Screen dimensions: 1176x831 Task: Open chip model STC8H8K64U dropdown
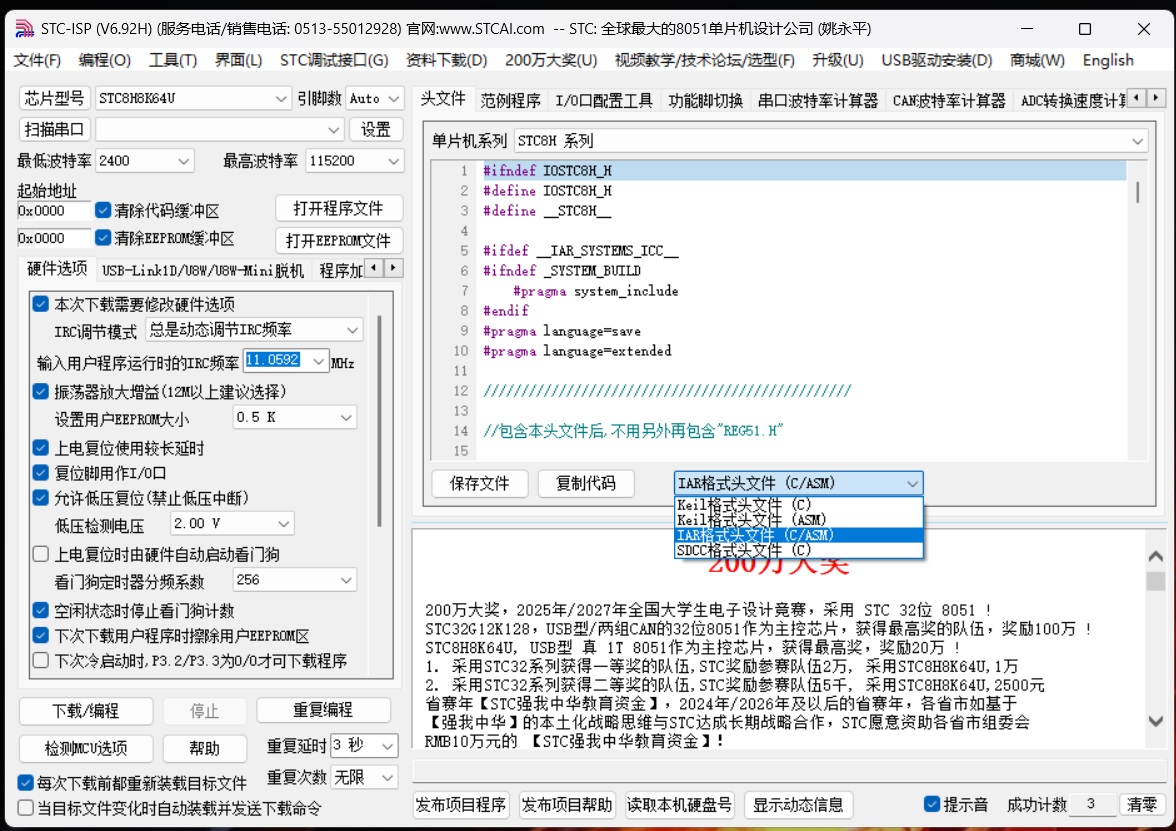click(193, 98)
